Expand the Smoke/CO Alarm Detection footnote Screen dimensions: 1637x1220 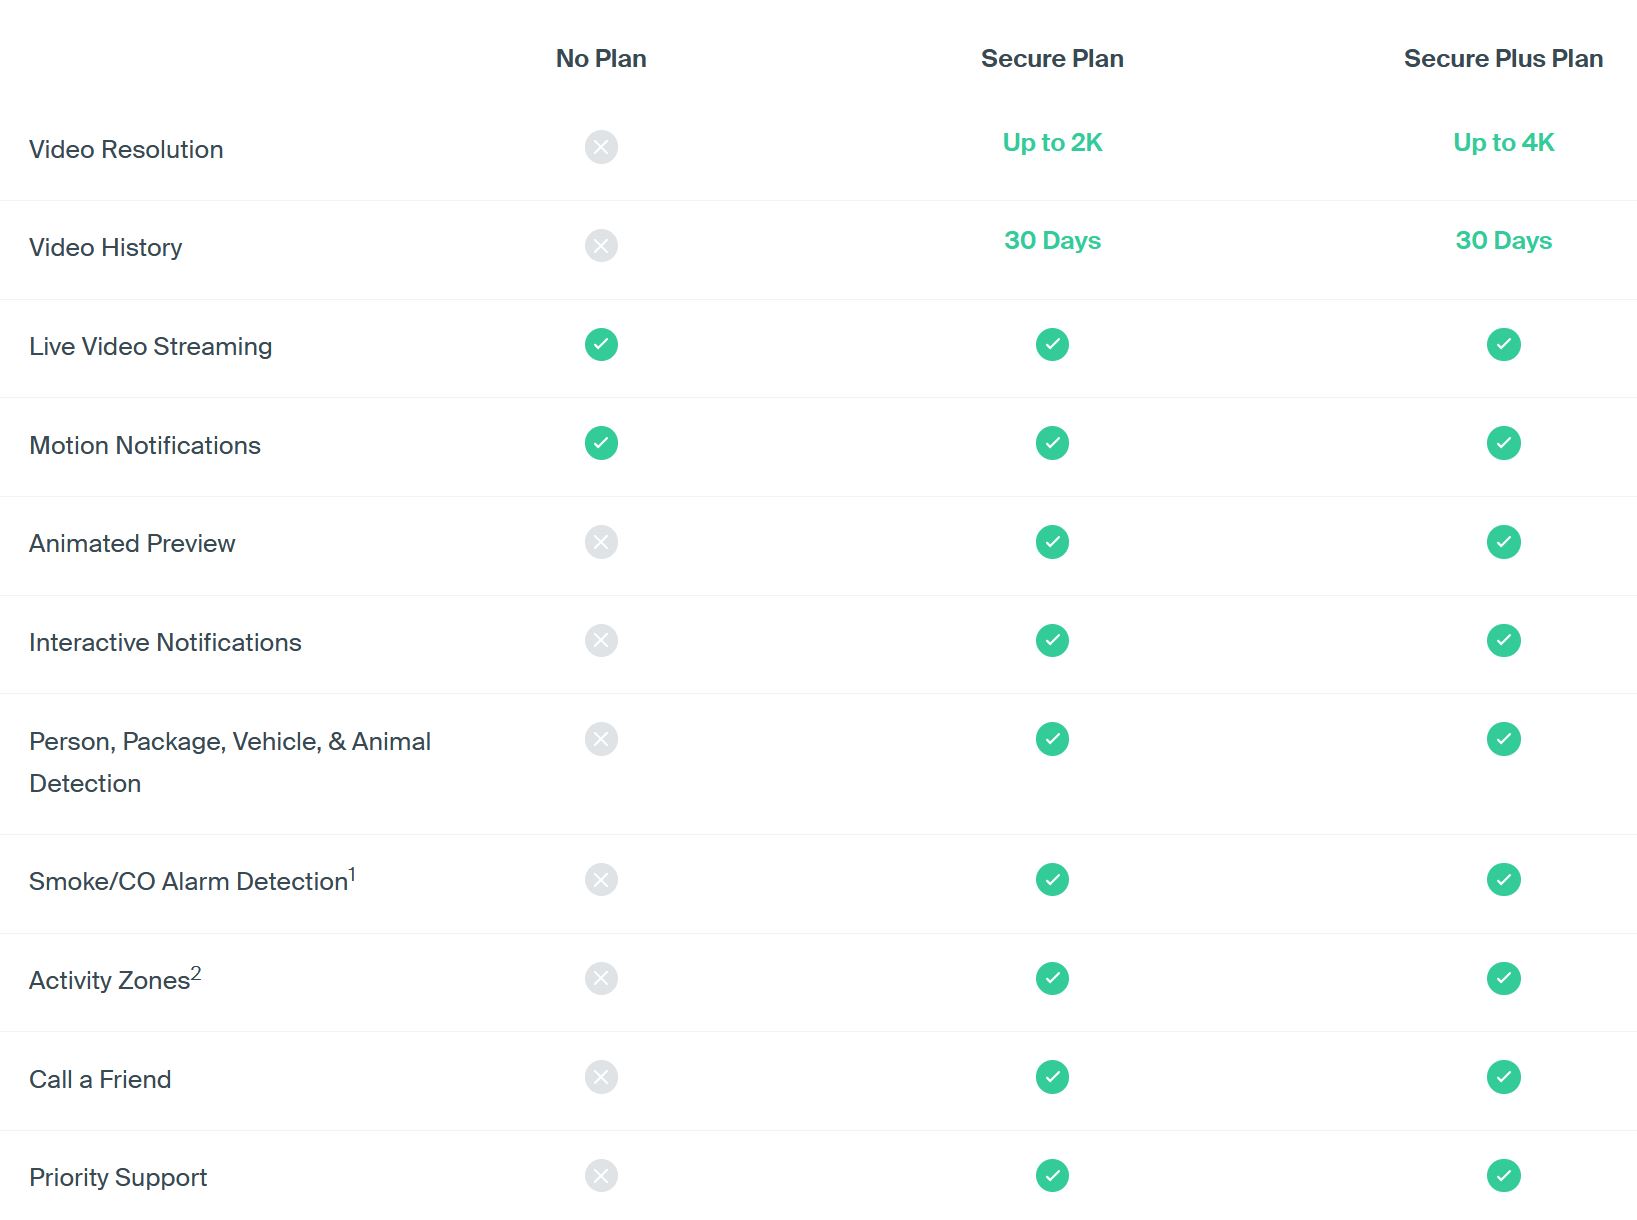pos(354,870)
